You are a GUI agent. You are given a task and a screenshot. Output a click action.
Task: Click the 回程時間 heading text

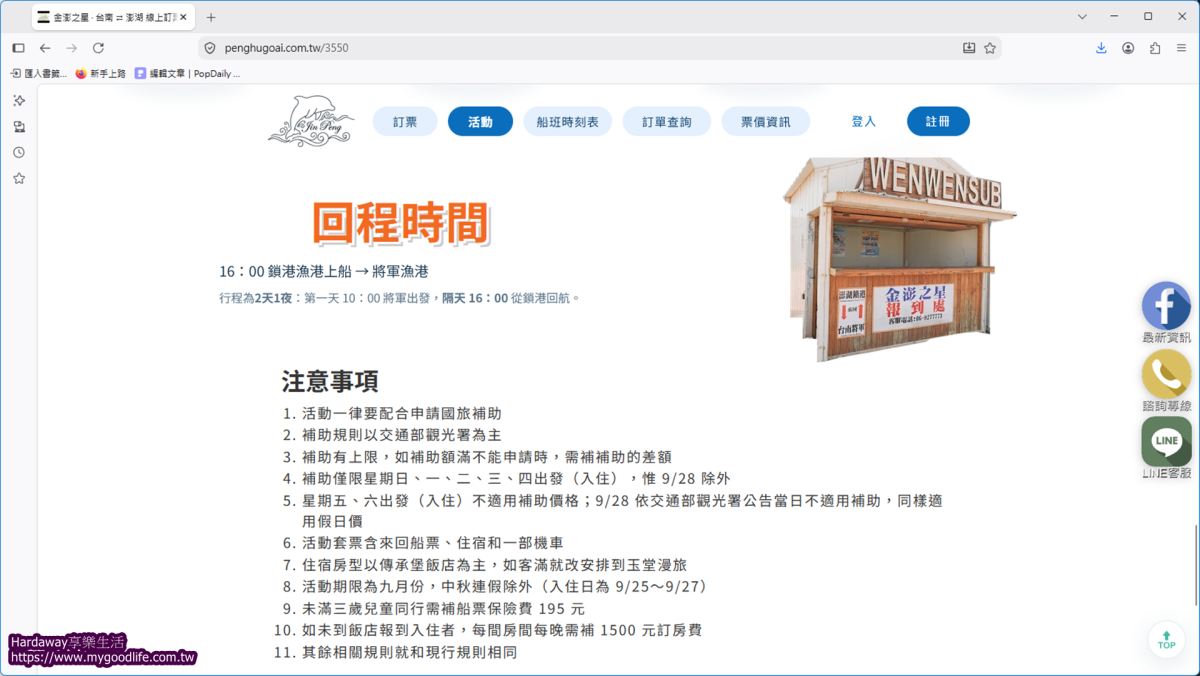(400, 223)
